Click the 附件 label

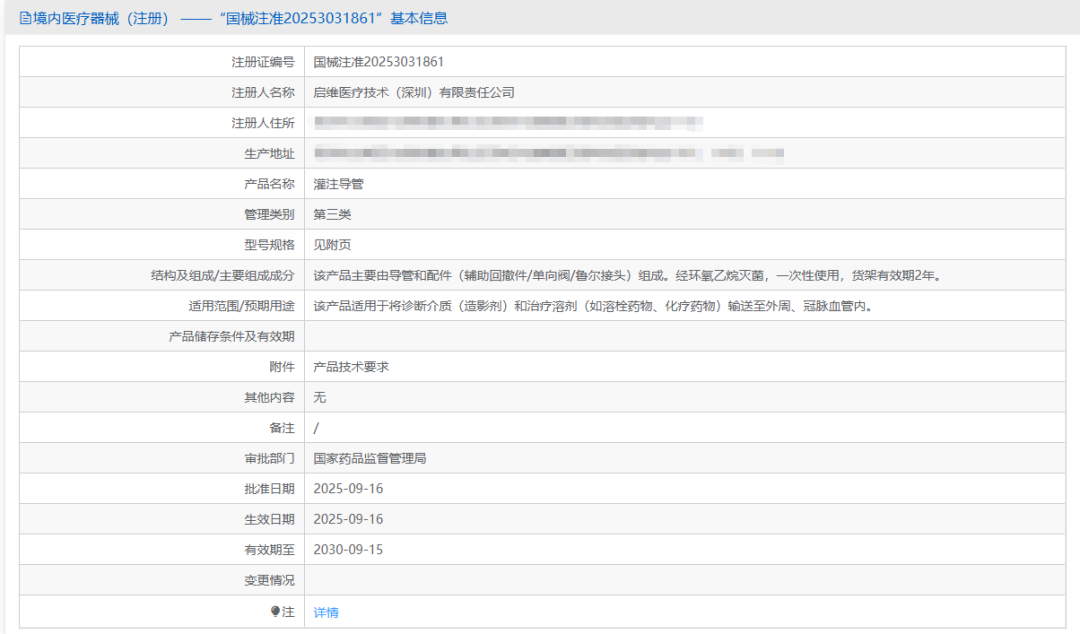282,367
